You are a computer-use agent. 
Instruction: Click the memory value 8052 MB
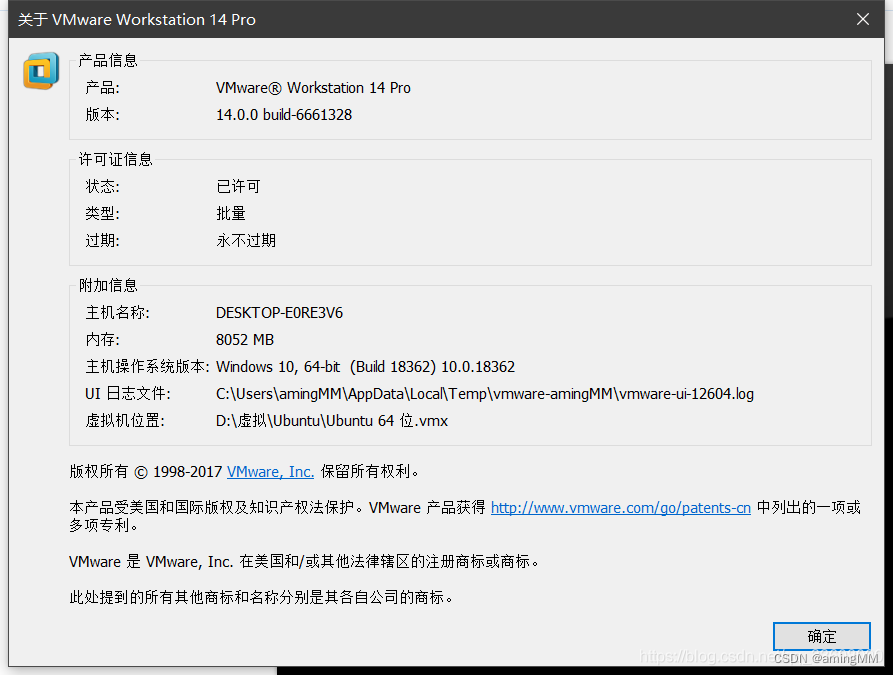245,340
